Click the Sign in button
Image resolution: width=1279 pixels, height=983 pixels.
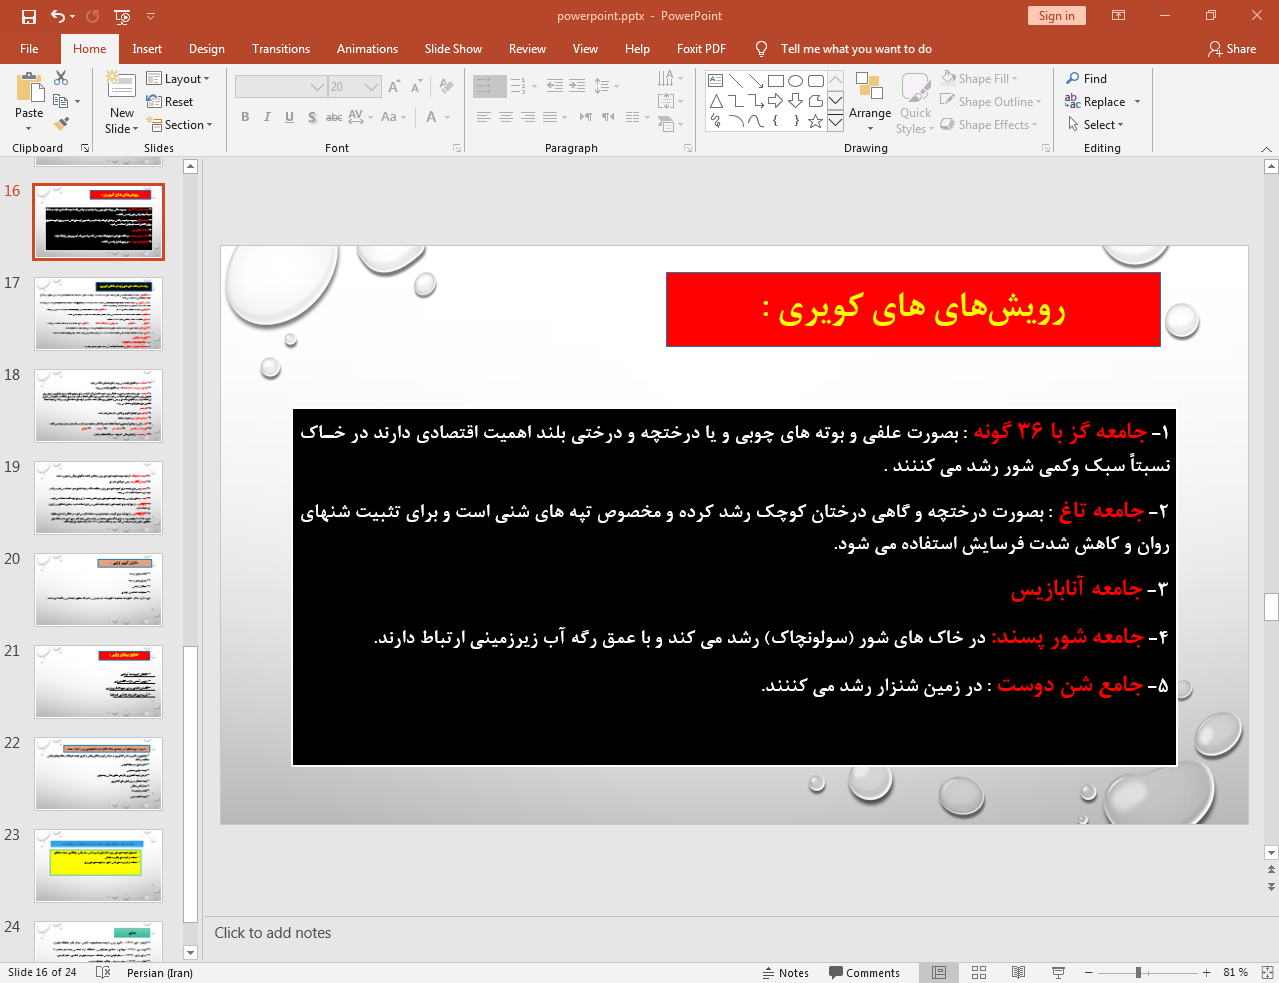1056,16
